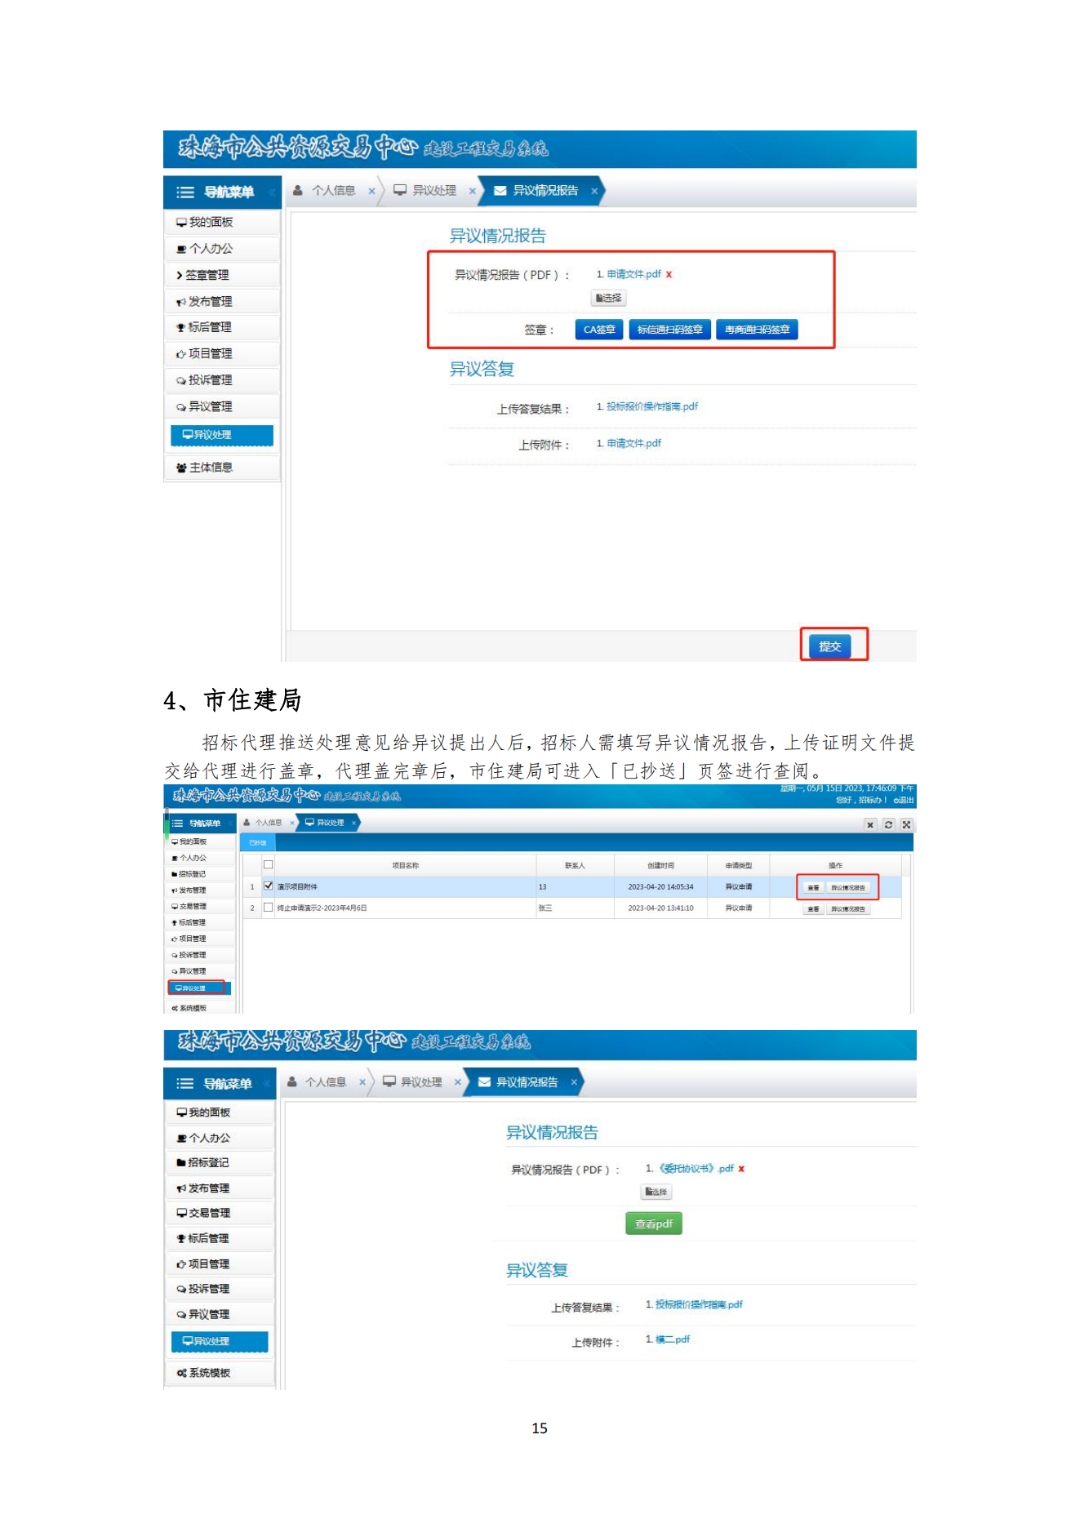Screen dimensions: 1080x1527
Task: Select red-boxed 异议处理 in table screenshot sidebar
Action: (197, 988)
